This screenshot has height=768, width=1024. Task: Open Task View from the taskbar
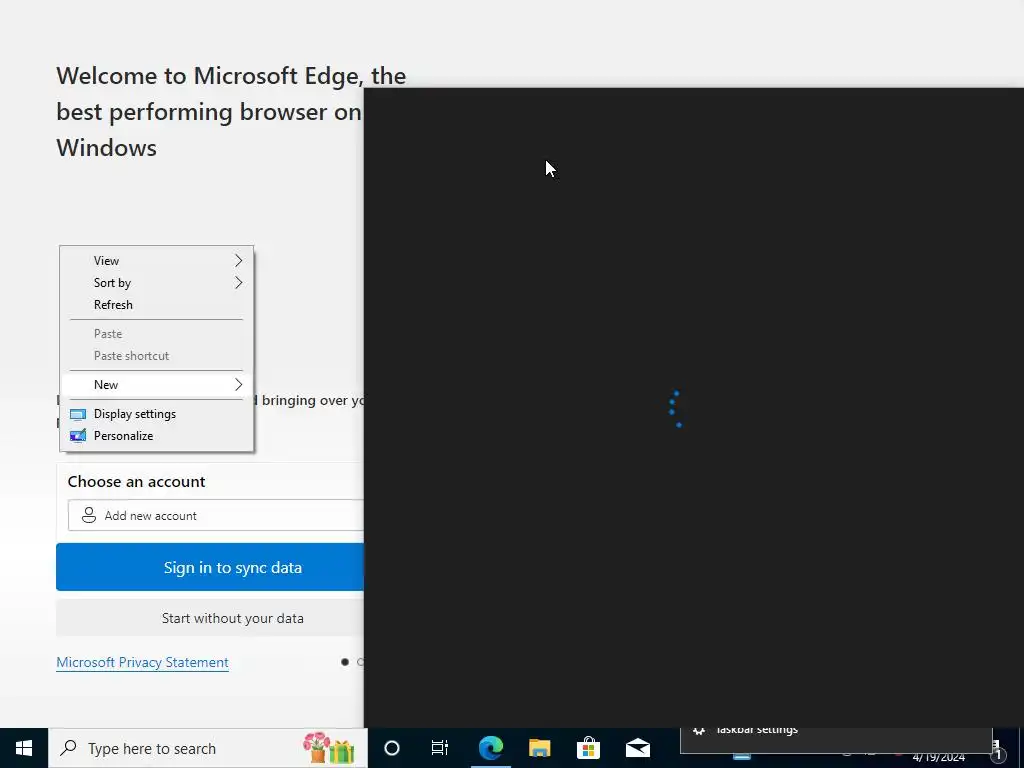point(440,748)
